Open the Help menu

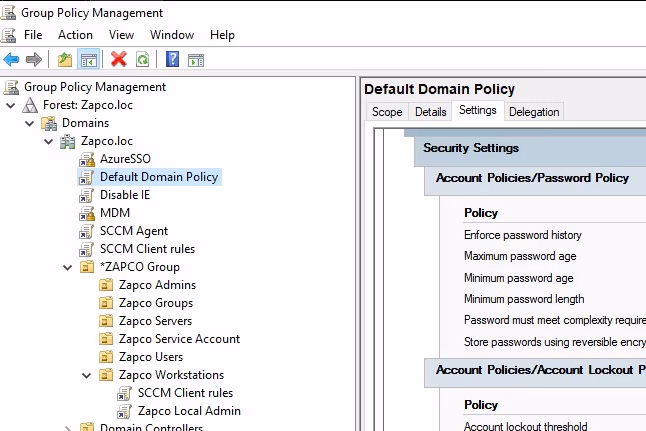(222, 35)
